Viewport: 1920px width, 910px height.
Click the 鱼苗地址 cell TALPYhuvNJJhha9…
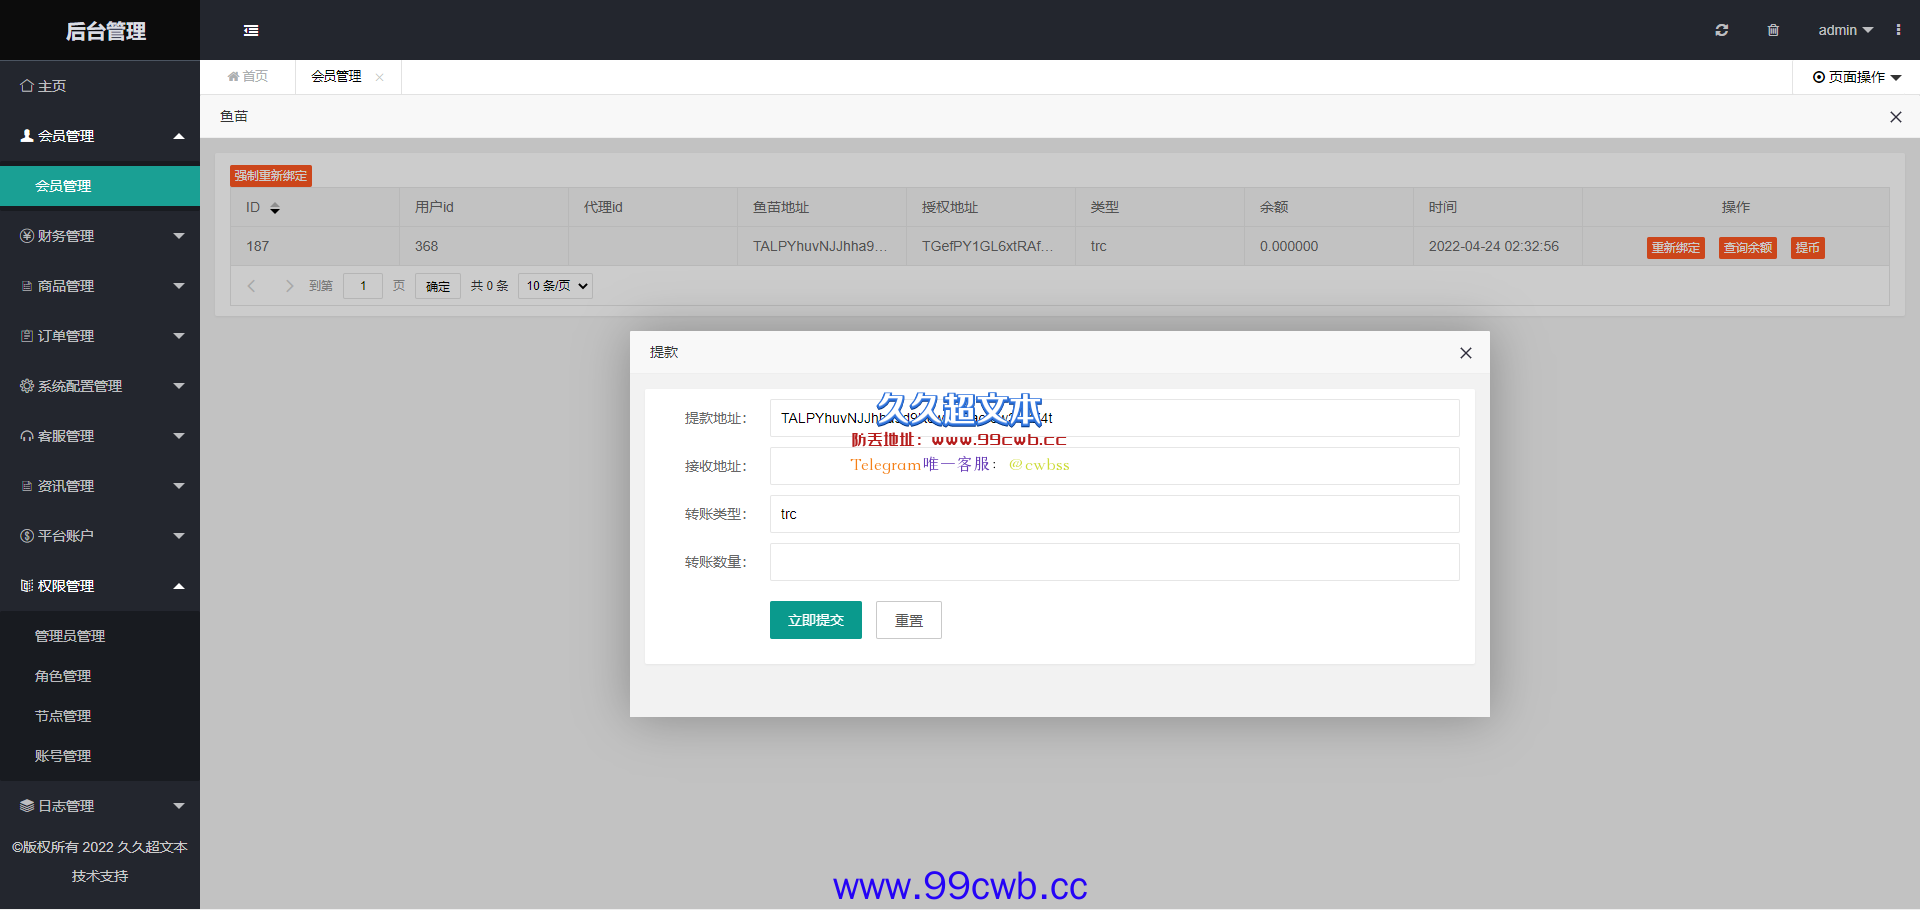[820, 246]
